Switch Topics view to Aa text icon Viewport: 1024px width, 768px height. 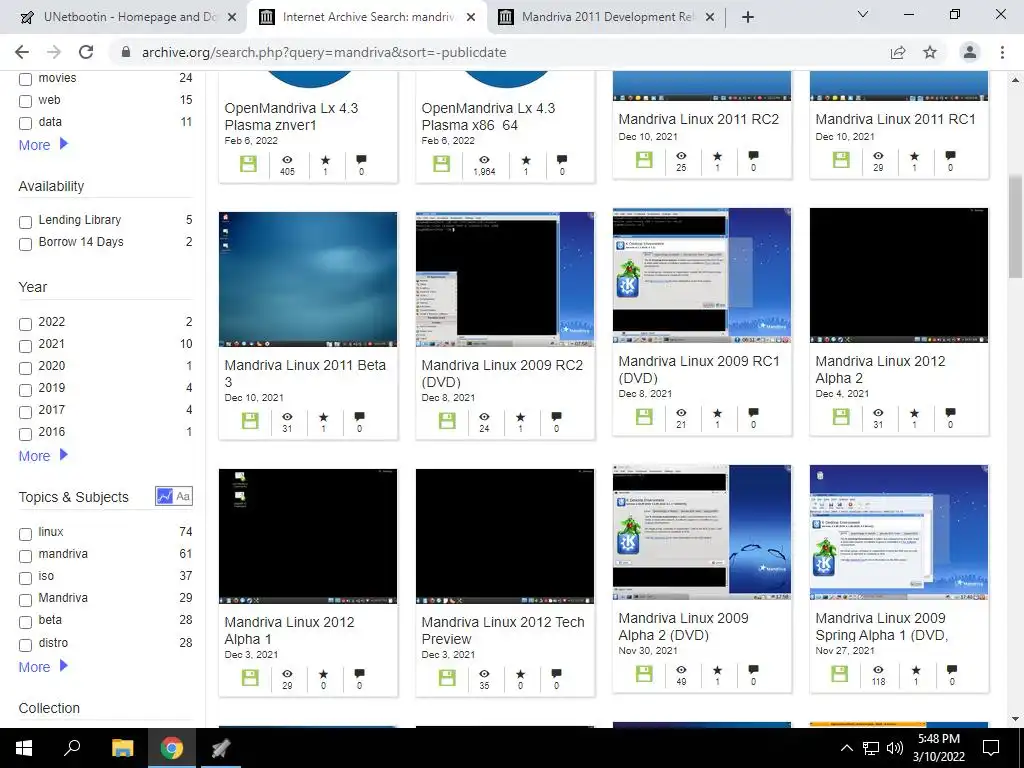coord(183,496)
